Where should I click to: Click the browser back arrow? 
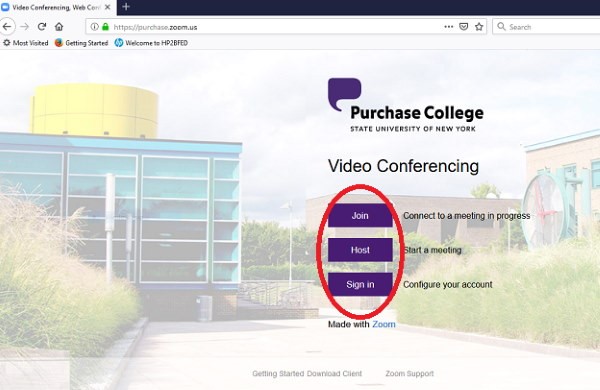[x=7, y=27]
